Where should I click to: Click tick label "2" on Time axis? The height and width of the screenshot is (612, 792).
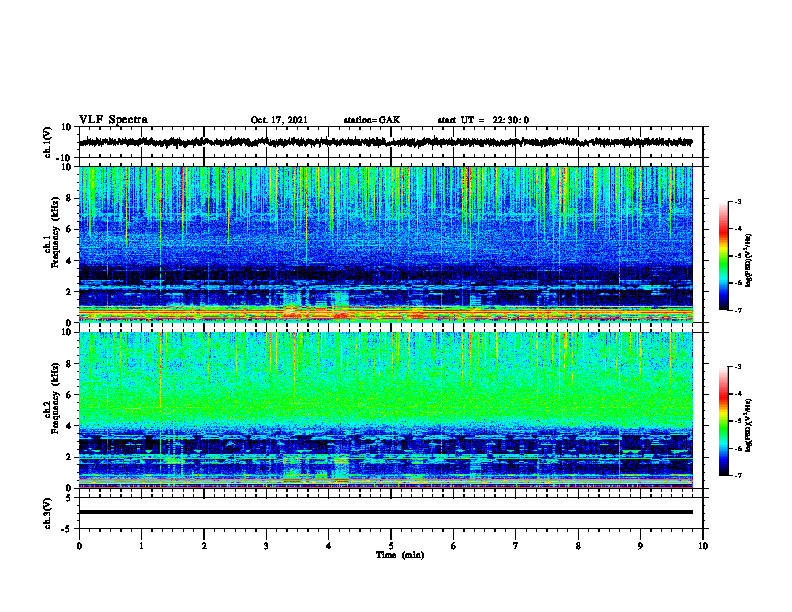pyautogui.click(x=204, y=546)
